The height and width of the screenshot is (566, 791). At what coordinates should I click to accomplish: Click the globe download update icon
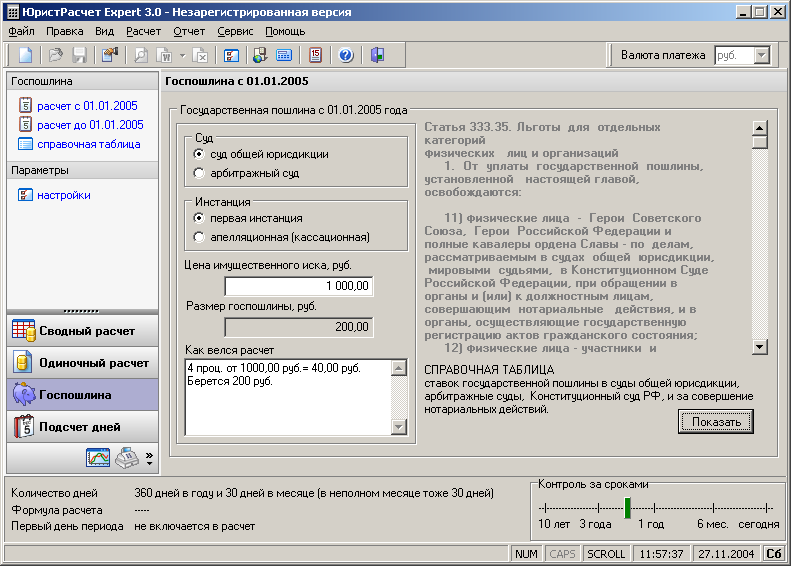click(260, 55)
